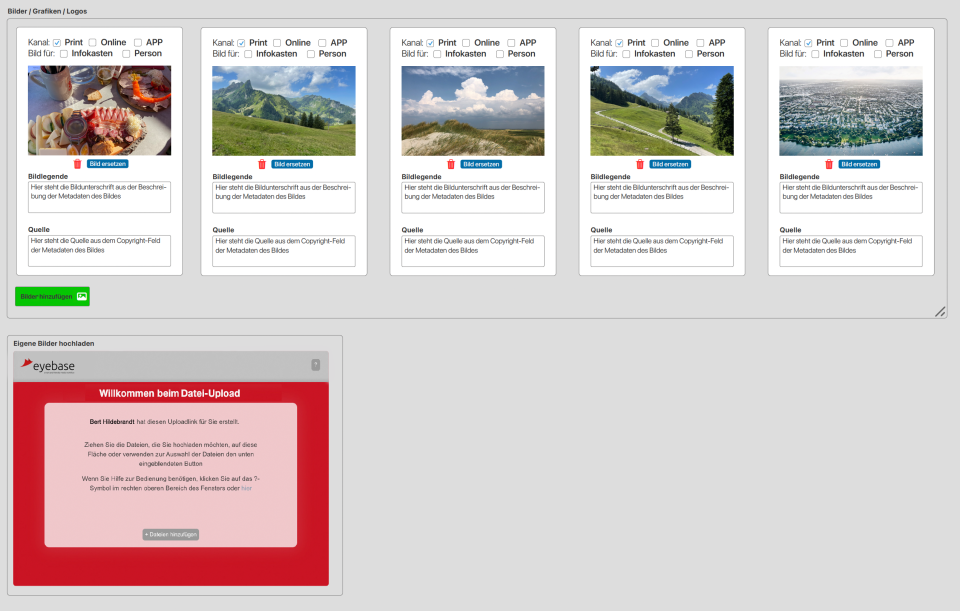Click Quelle field of the last image
Viewport: 960px width, 611px height.
click(850, 250)
